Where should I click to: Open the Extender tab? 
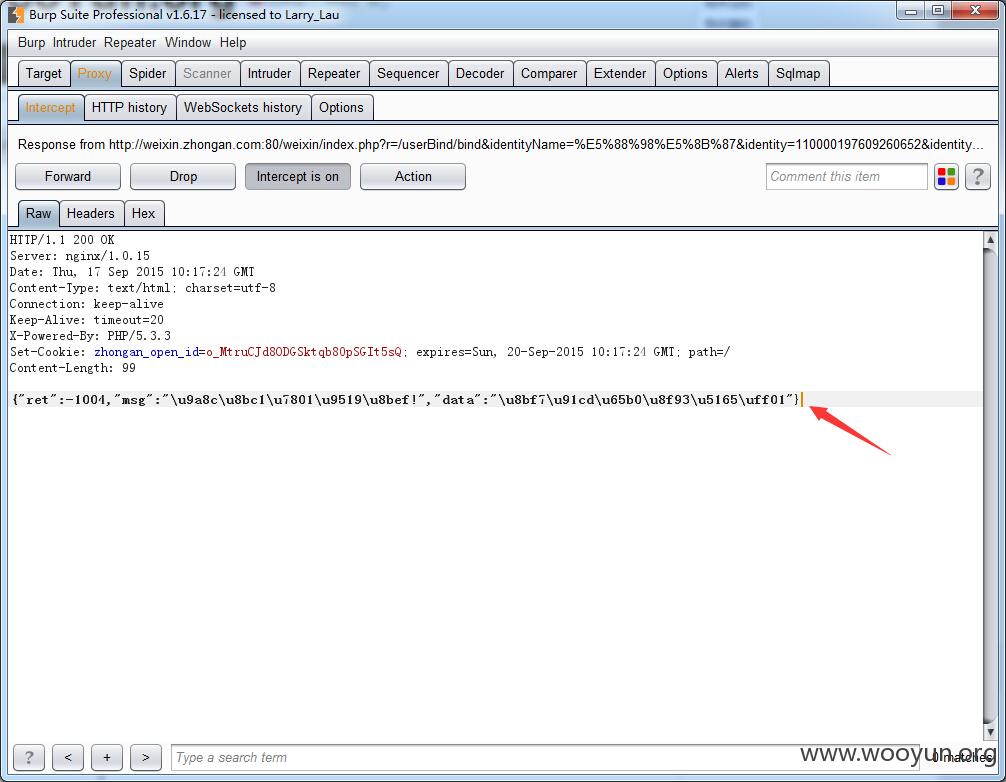(620, 73)
